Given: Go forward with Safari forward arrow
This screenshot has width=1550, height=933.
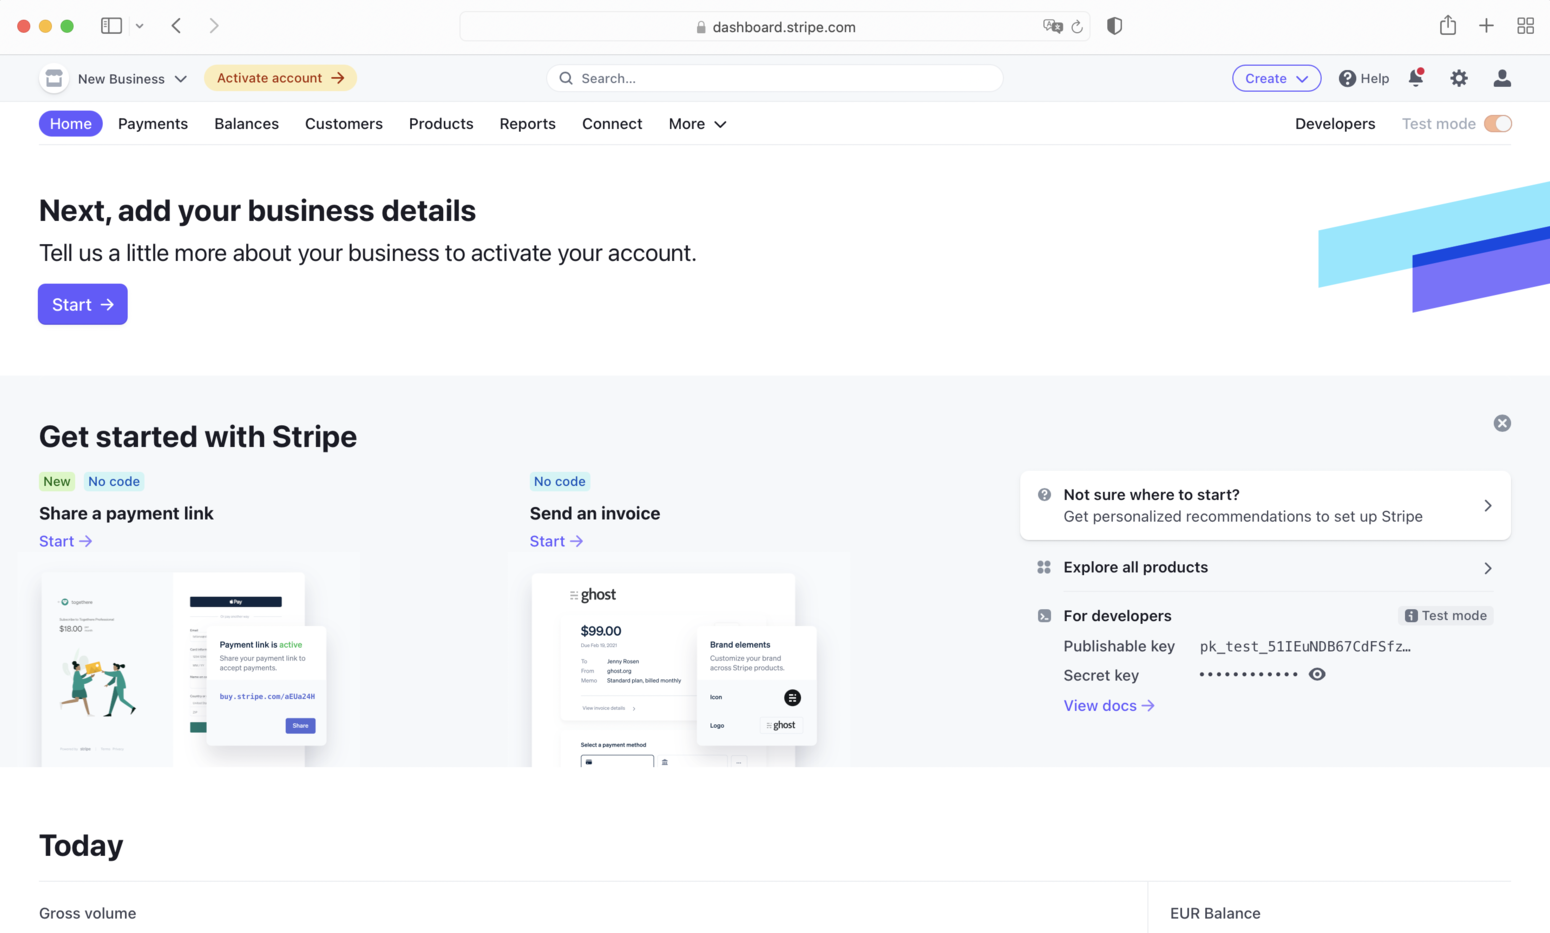Looking at the screenshot, I should pyautogui.click(x=214, y=26).
